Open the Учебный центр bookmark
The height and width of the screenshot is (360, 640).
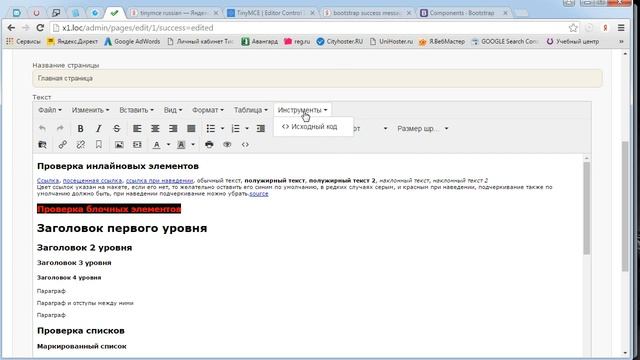point(573,42)
